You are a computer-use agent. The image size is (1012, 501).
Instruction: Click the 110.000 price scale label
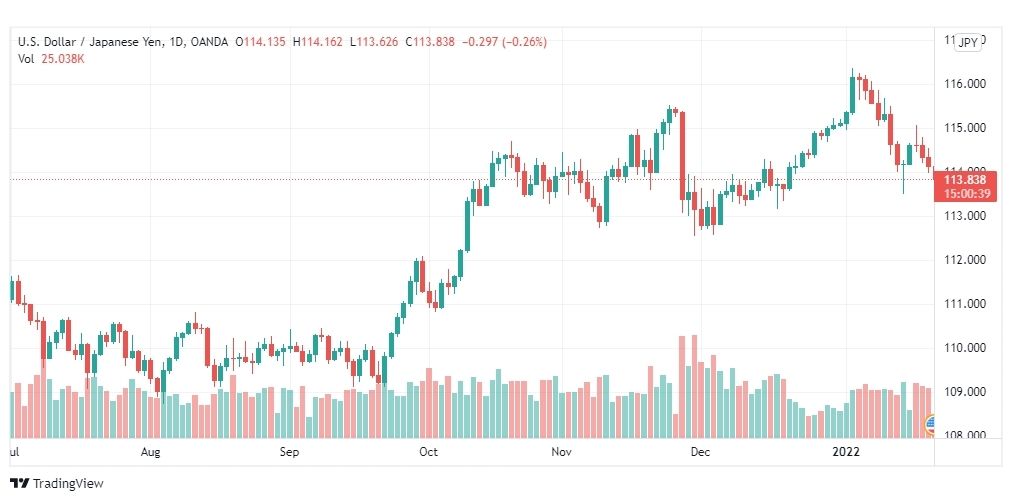[964, 347]
